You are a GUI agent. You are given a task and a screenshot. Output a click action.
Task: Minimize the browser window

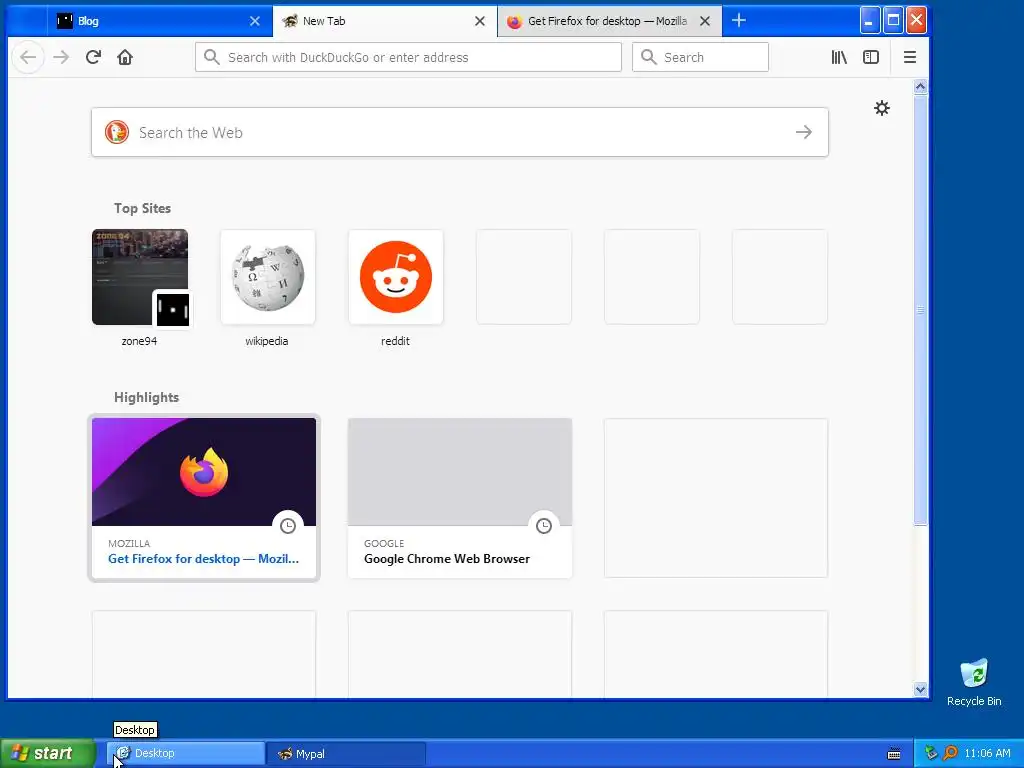tap(869, 20)
